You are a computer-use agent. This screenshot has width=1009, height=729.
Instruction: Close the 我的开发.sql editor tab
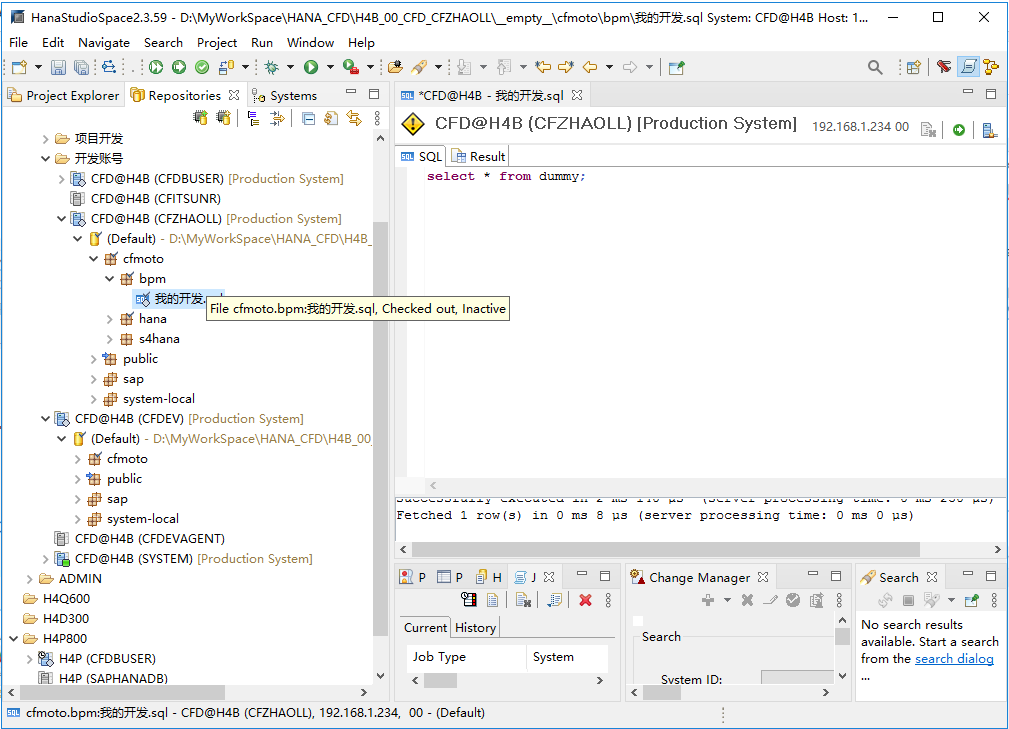(577, 95)
